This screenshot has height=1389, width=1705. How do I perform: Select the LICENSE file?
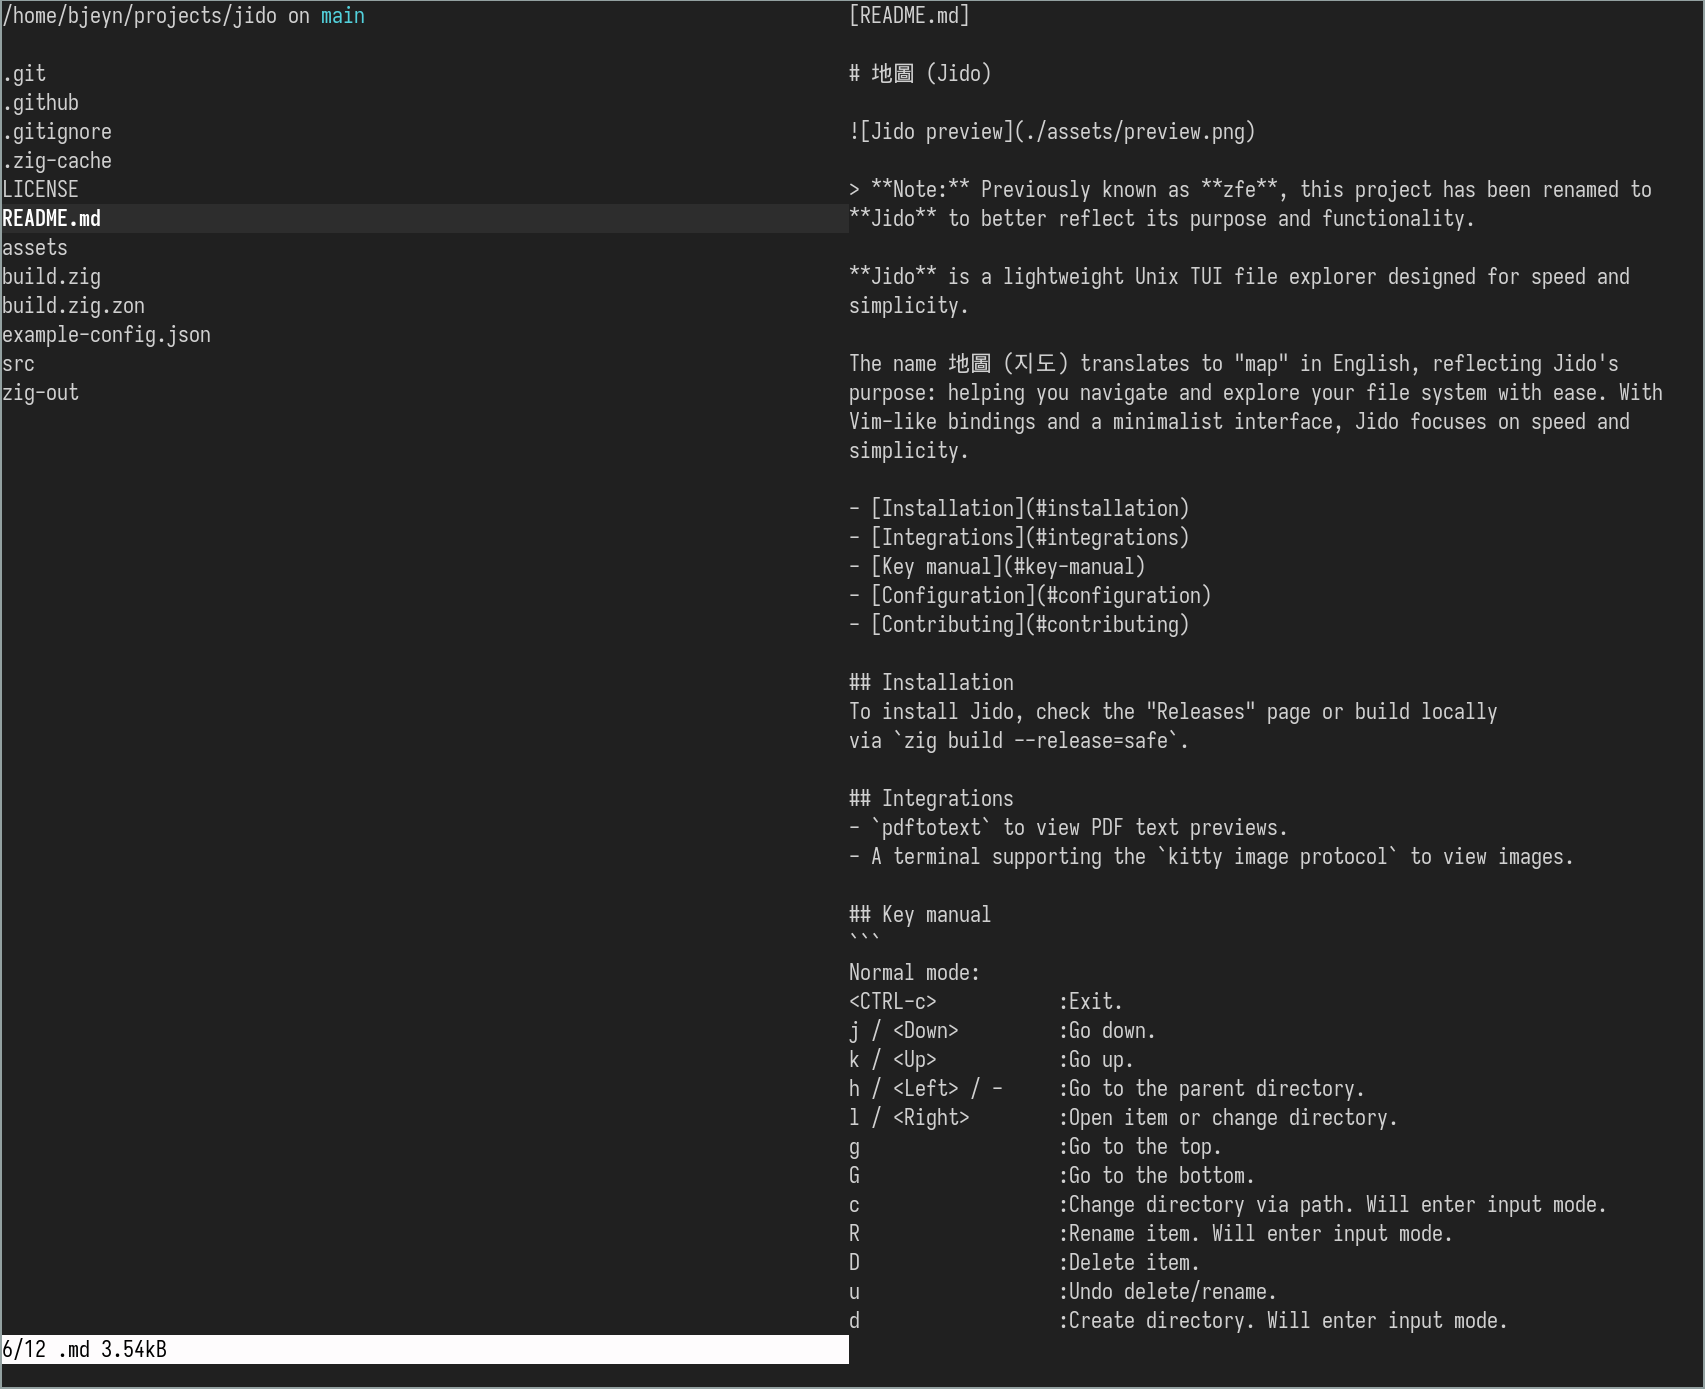click(x=40, y=190)
